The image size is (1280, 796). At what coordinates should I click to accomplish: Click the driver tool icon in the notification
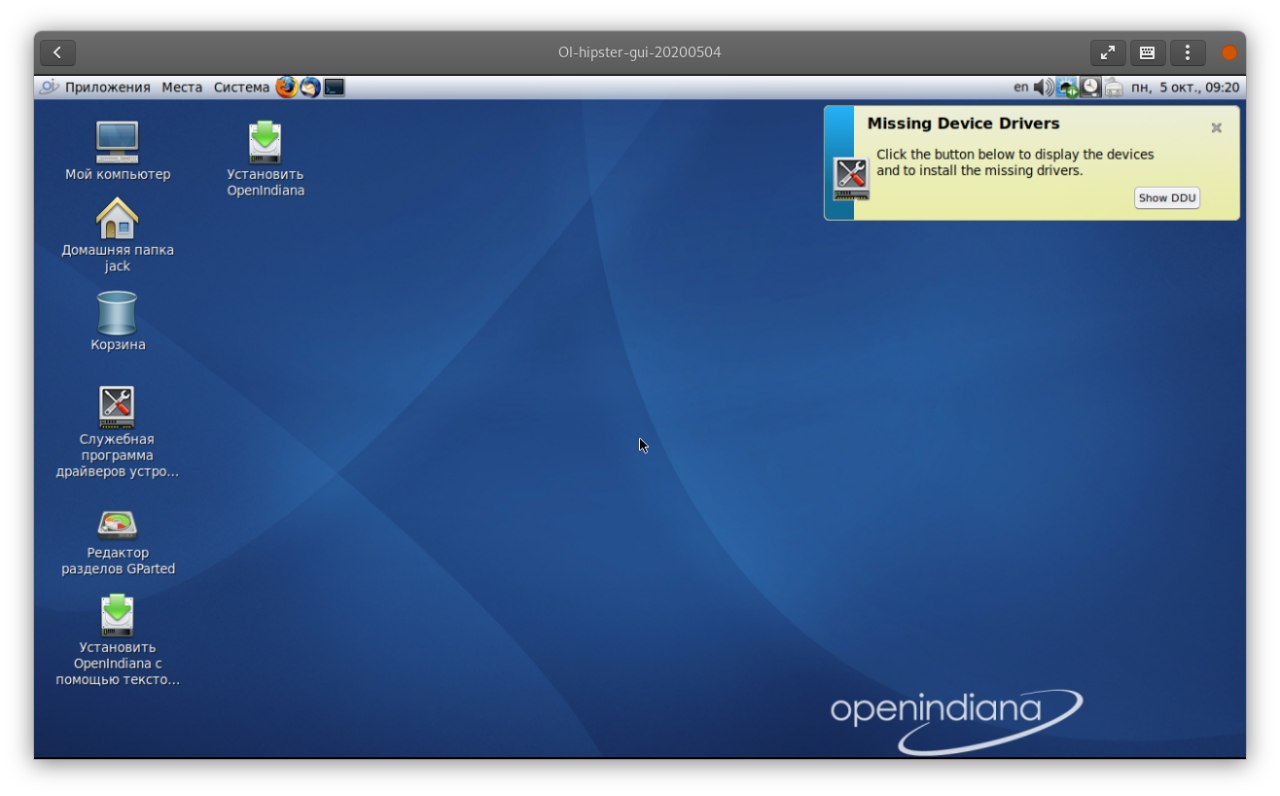pyautogui.click(x=851, y=179)
